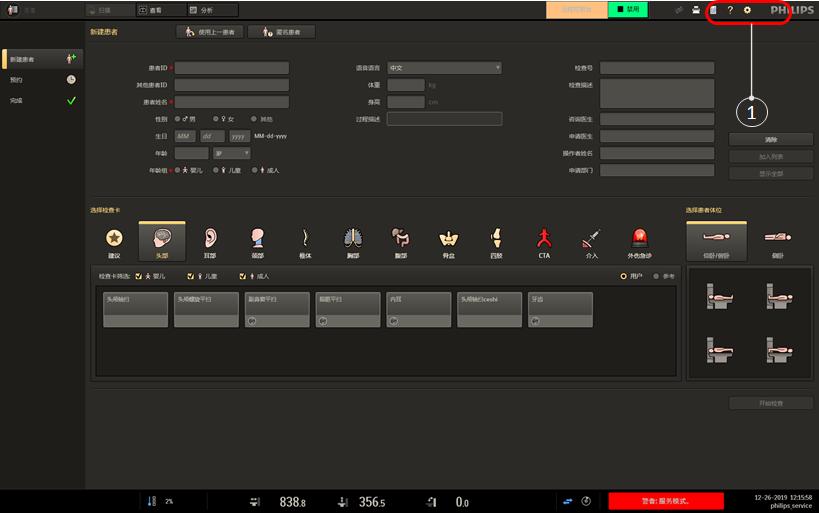Click the 患者姓名 (patient name) input field
Screen dimensions: 819x513
tap(232, 102)
